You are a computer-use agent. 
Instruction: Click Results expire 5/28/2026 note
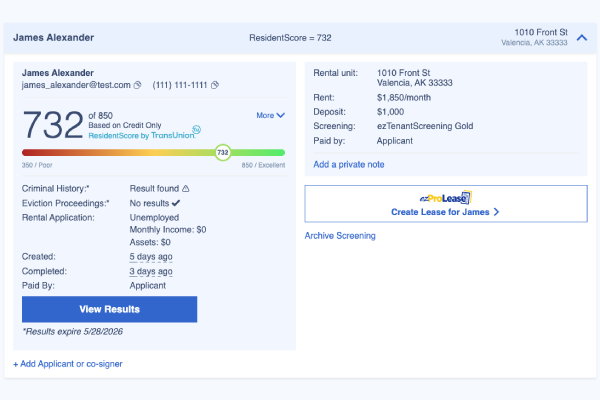pyautogui.click(x=72, y=331)
